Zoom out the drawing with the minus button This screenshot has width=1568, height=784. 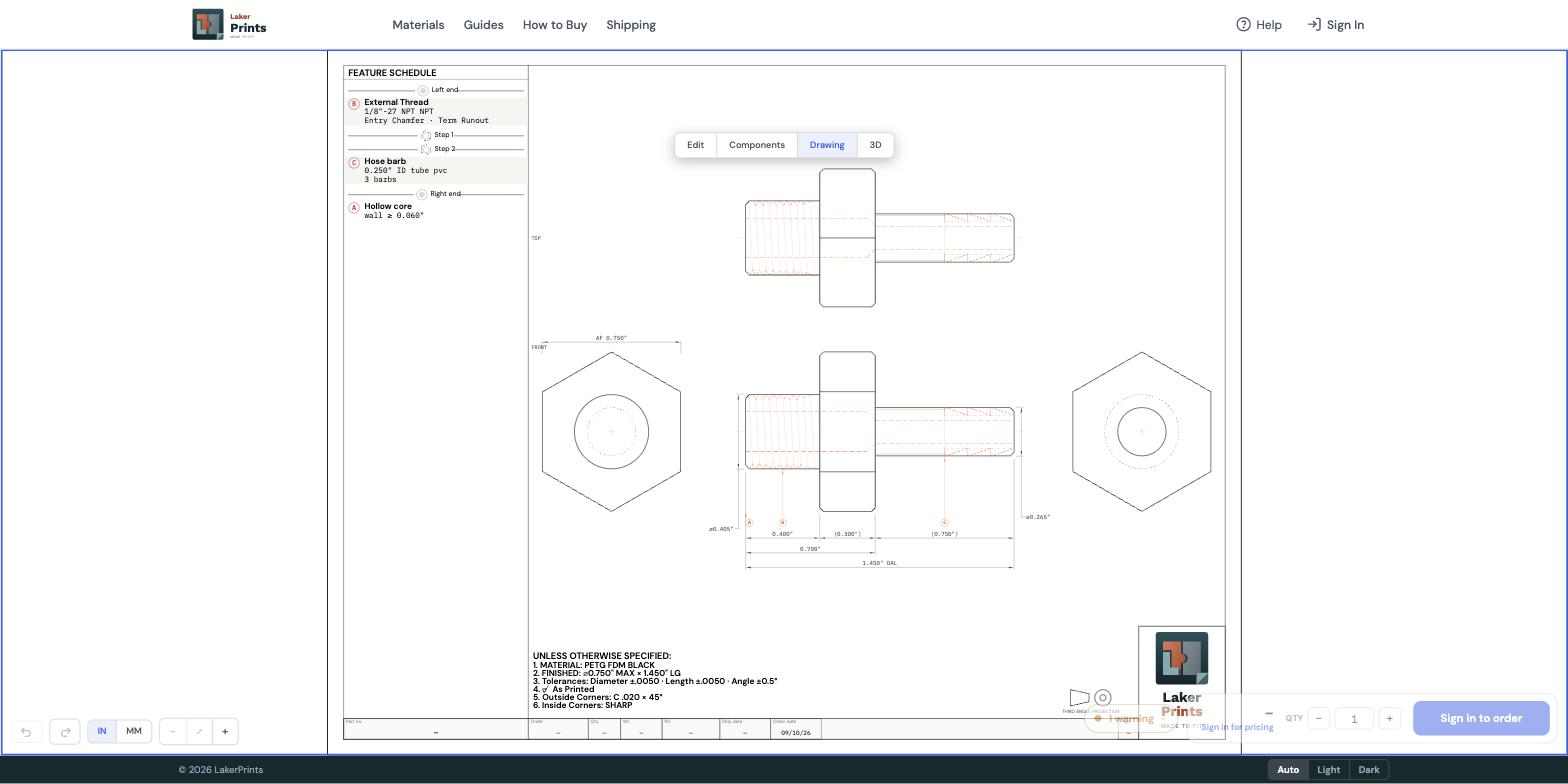click(x=173, y=732)
